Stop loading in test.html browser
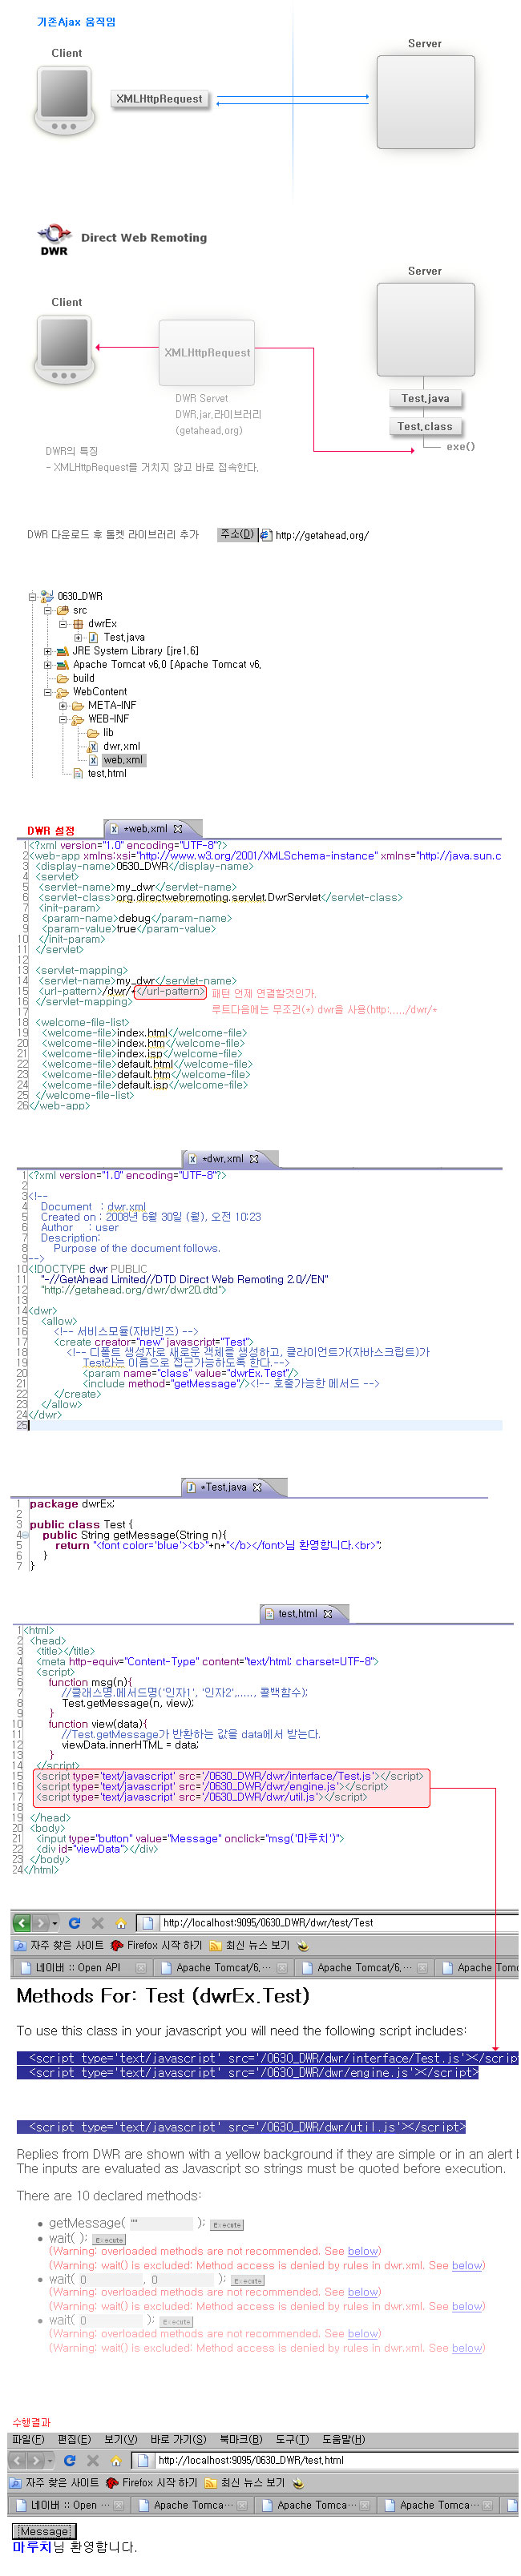Viewport: 521px width, 2576px height. click(92, 2460)
